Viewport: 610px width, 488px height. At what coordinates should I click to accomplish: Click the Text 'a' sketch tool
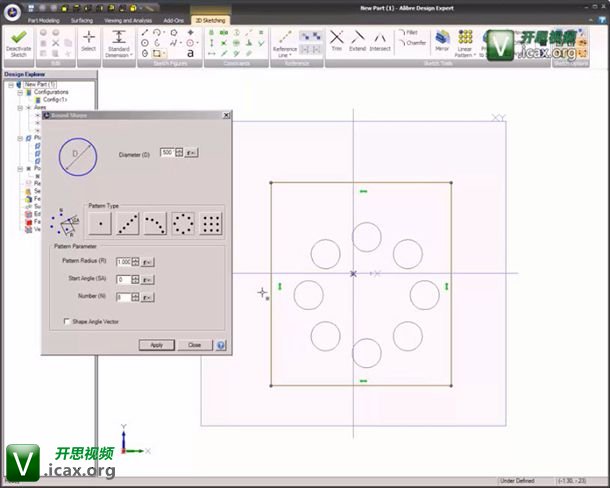pos(190,53)
